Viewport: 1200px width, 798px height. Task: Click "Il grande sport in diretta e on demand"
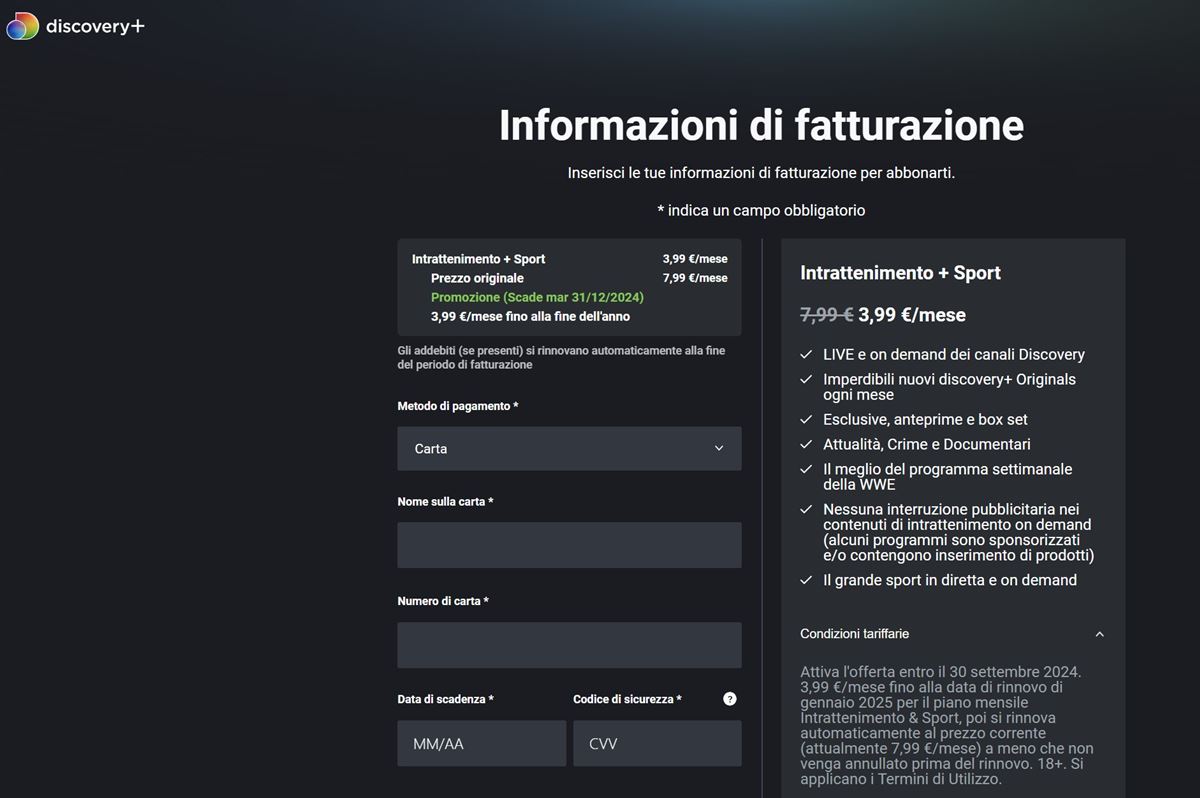pyautogui.click(x=950, y=581)
